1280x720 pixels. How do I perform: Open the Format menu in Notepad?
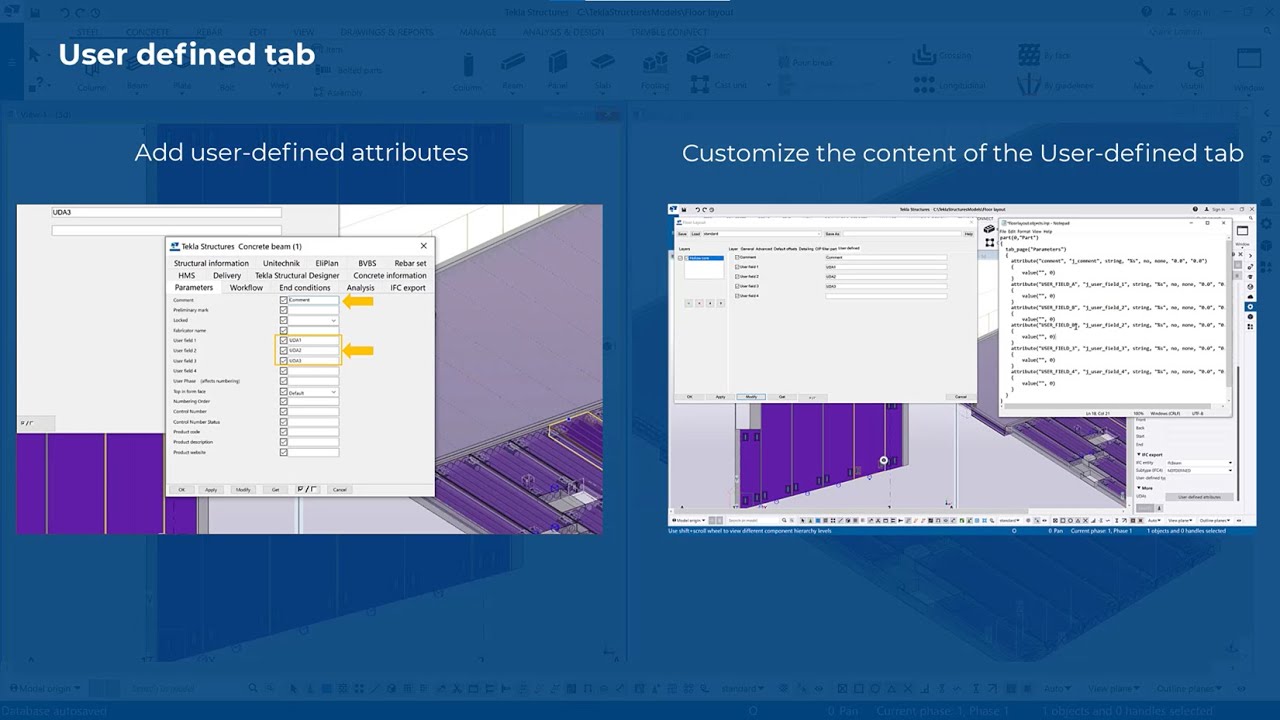1022,231
